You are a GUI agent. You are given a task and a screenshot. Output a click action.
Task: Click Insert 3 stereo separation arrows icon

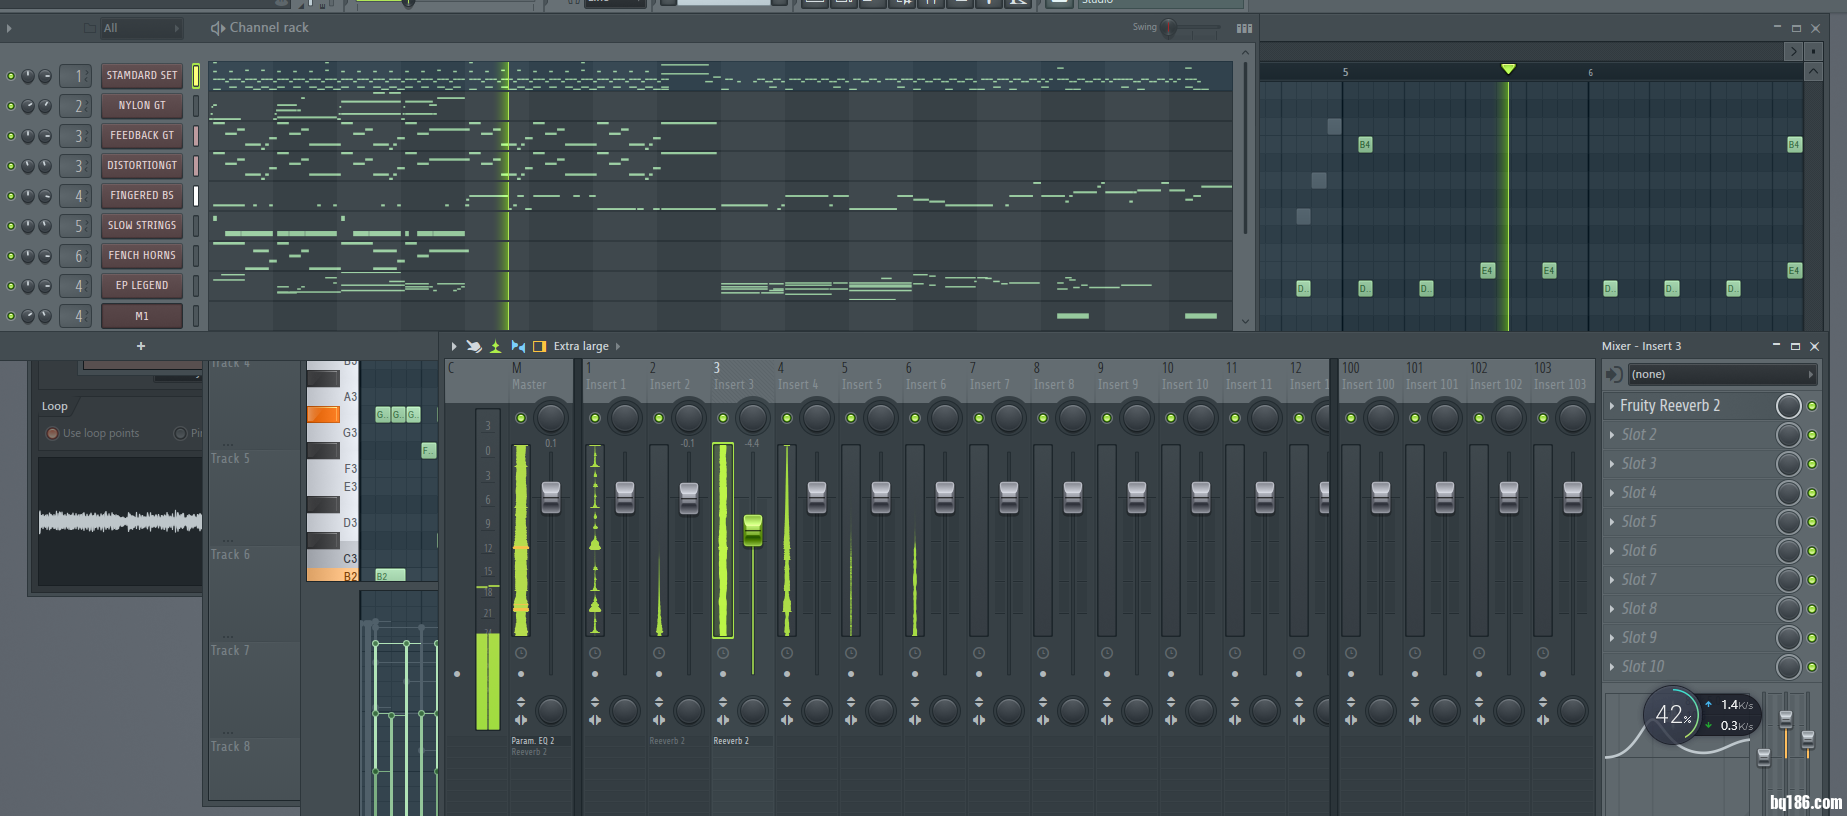[723, 720]
